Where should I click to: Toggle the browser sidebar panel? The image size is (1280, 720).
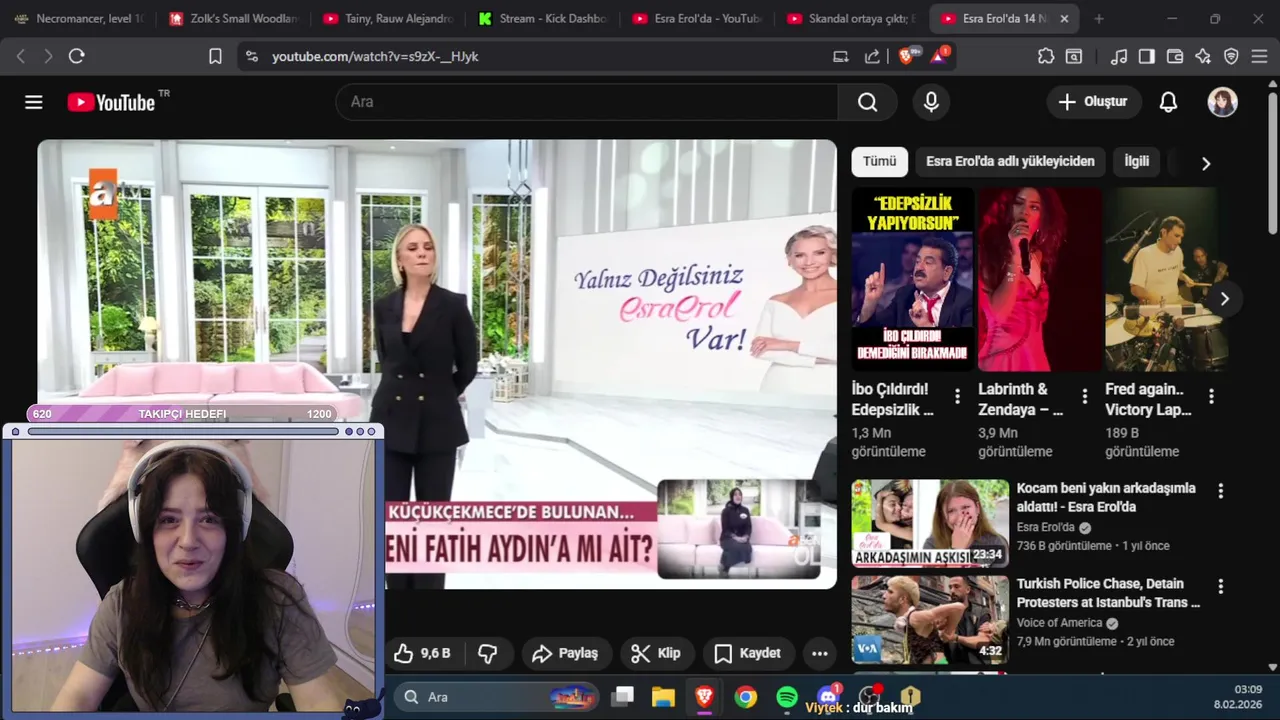1147,56
